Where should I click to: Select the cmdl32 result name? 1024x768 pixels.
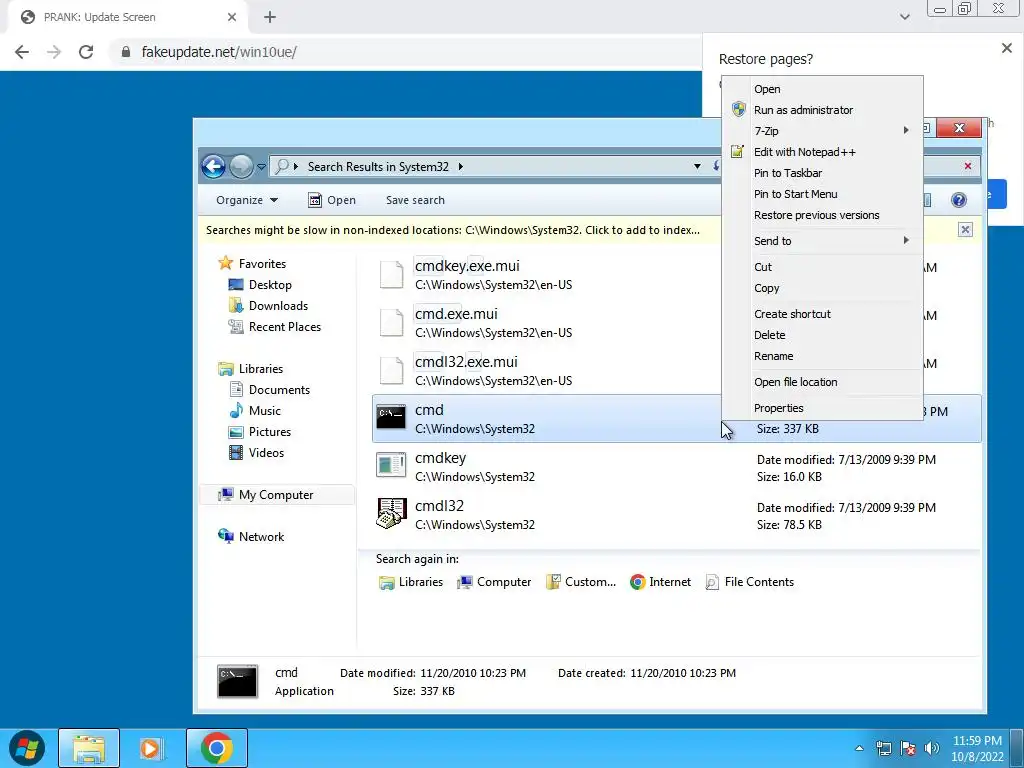pos(439,506)
